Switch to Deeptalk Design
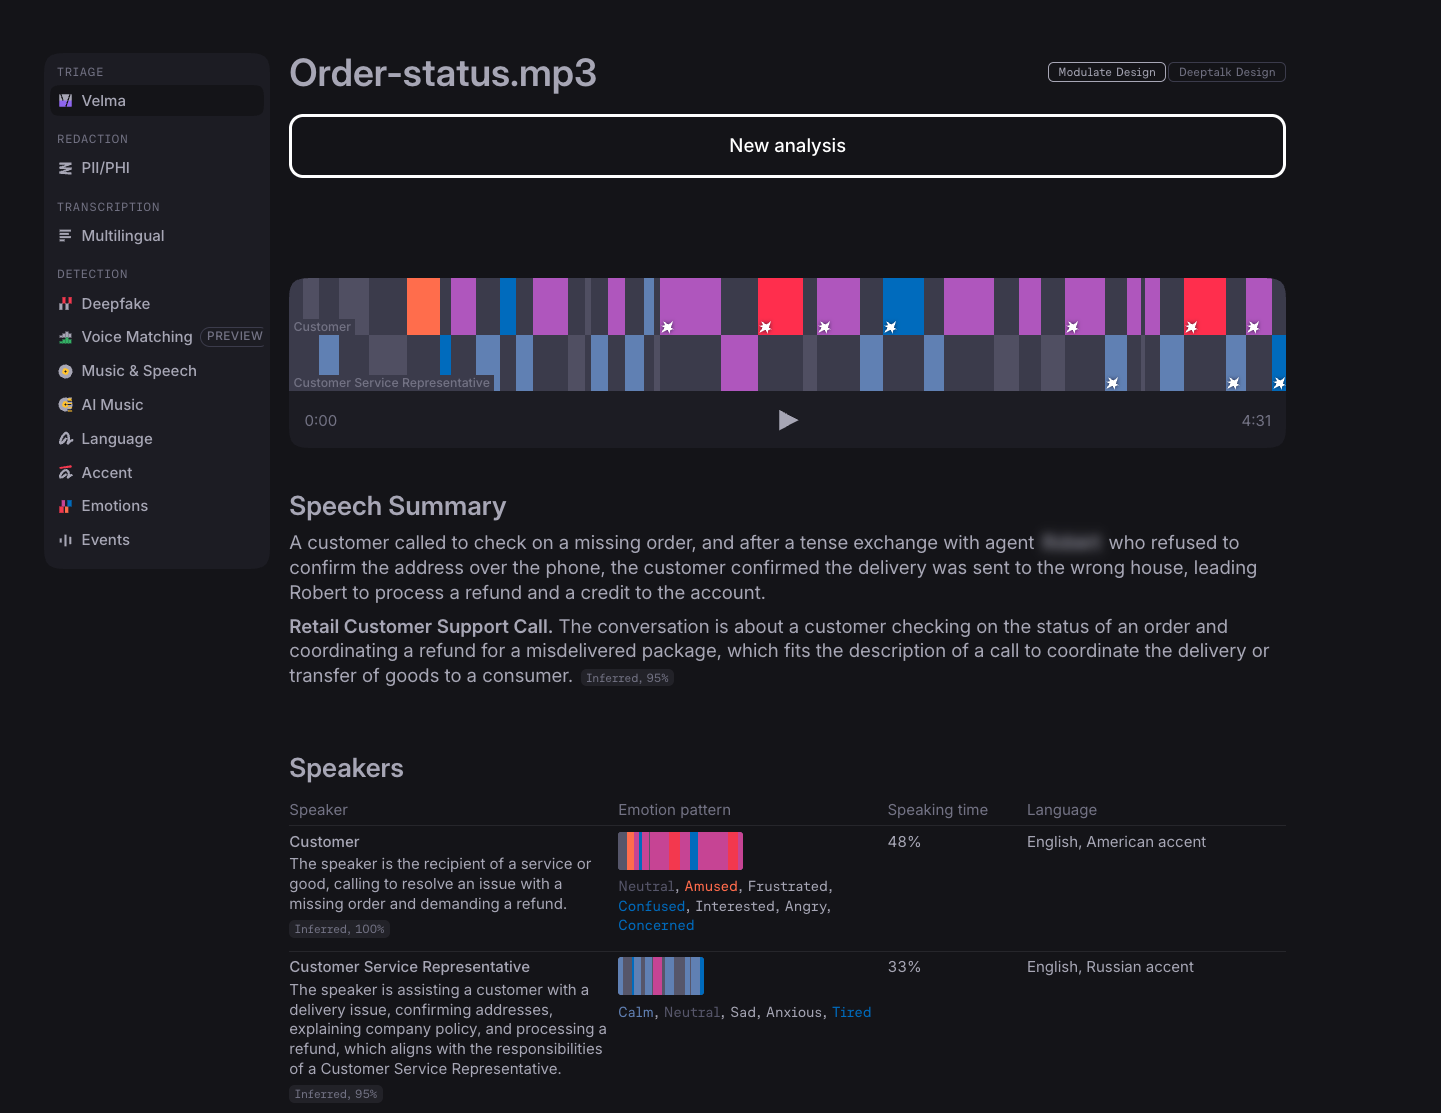Image resolution: width=1441 pixels, height=1113 pixels. [1227, 72]
